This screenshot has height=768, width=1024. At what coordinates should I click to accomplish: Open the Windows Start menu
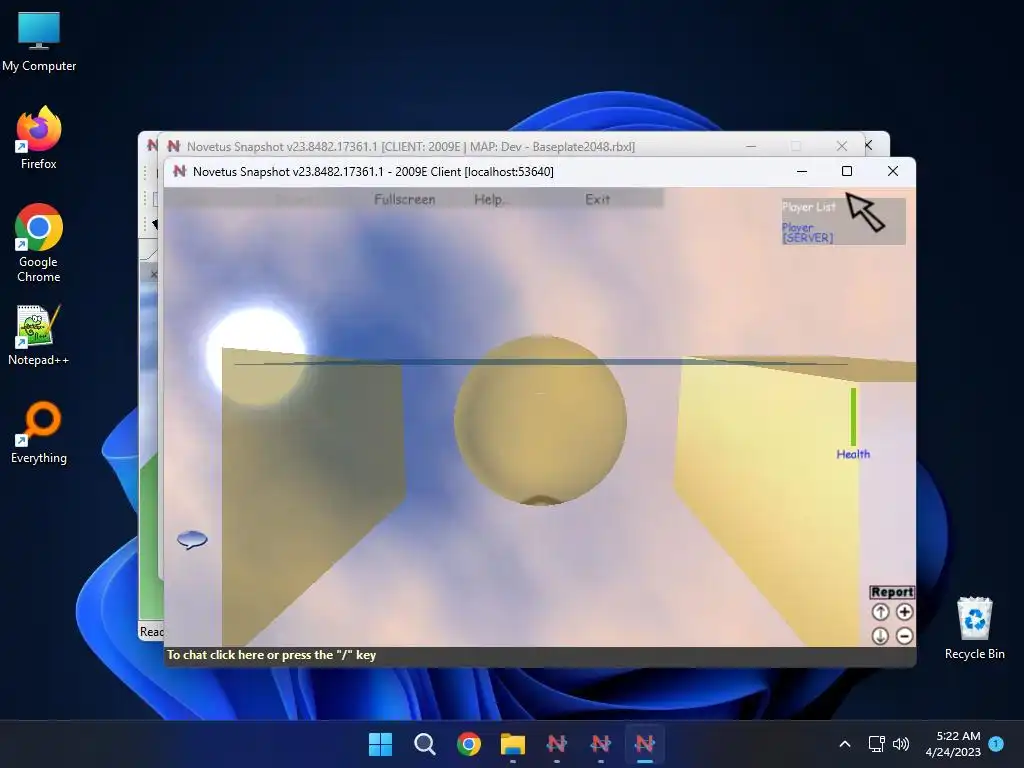tap(380, 744)
